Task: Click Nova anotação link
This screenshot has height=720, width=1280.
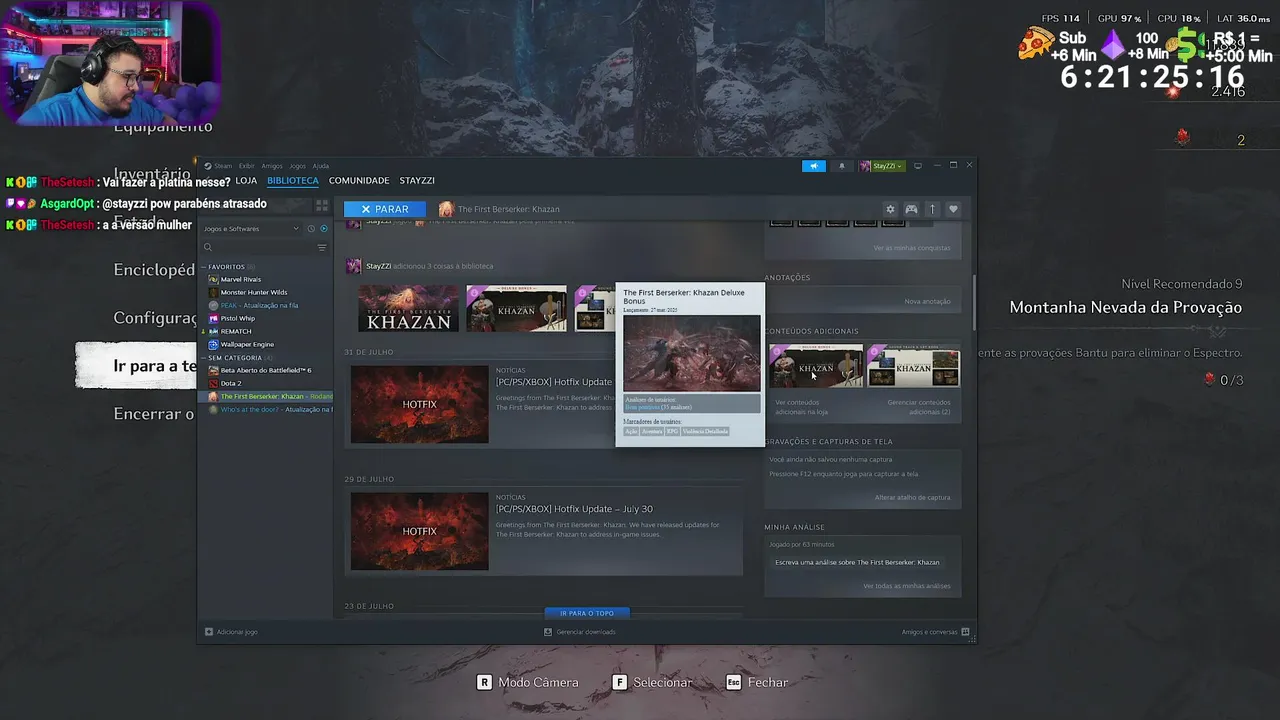Action: pos(927,301)
